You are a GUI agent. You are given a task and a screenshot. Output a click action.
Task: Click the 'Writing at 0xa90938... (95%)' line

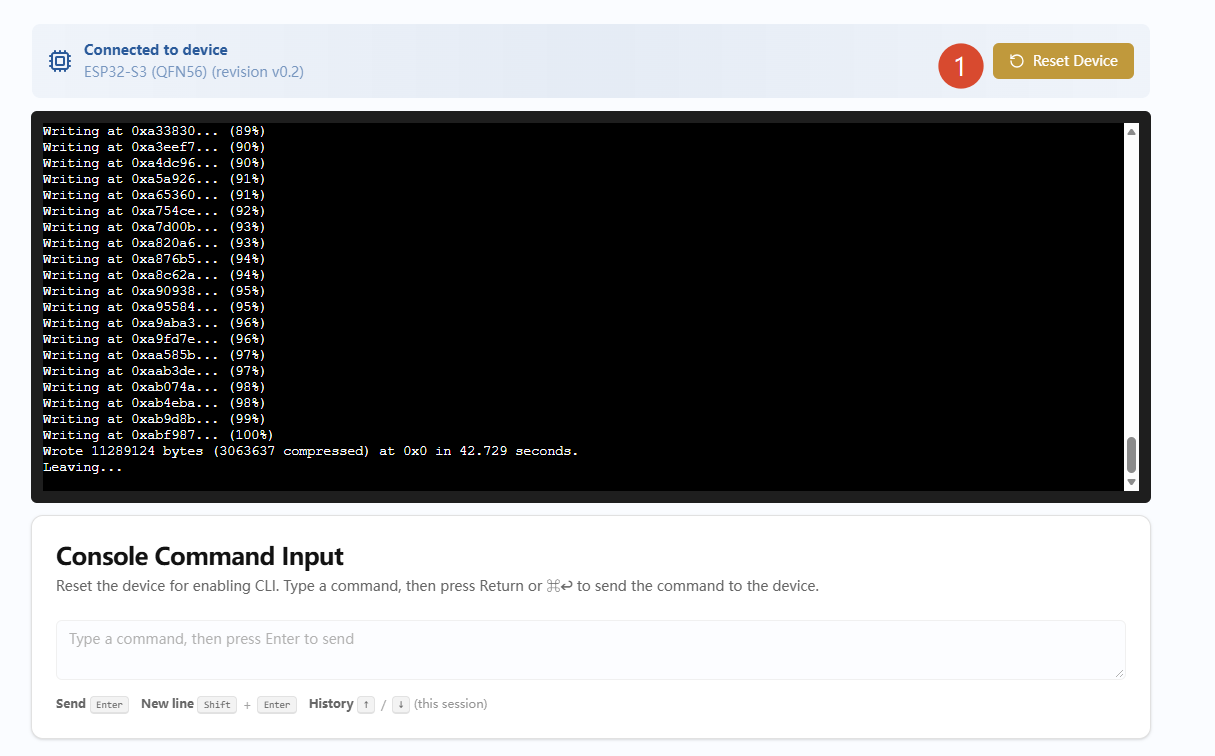tap(154, 291)
